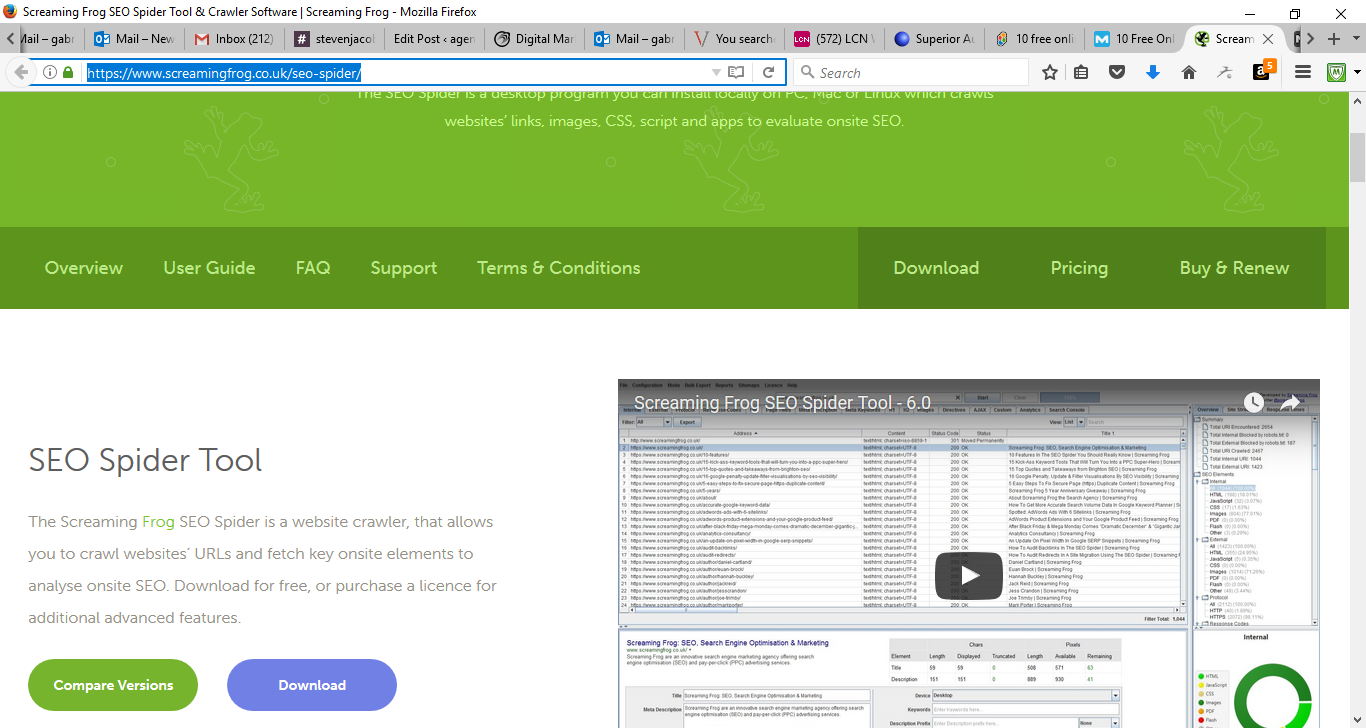The width and height of the screenshot is (1366, 728).
Task: Open the Terms & Conditions nav item
Action: (559, 268)
